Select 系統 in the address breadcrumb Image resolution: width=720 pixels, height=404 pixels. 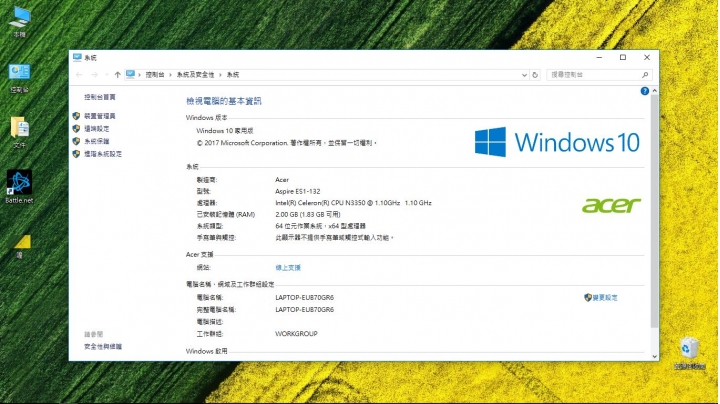[233, 75]
